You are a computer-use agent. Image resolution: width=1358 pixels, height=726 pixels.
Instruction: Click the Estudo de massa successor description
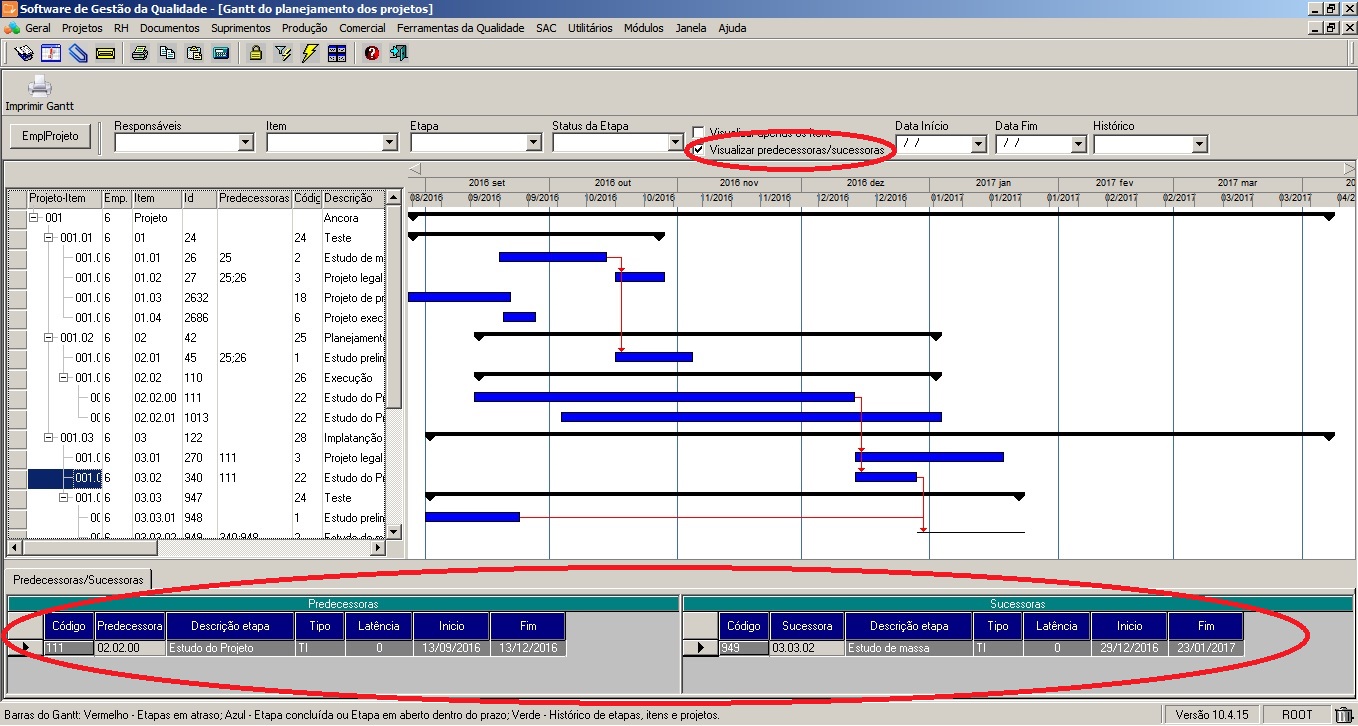(909, 648)
